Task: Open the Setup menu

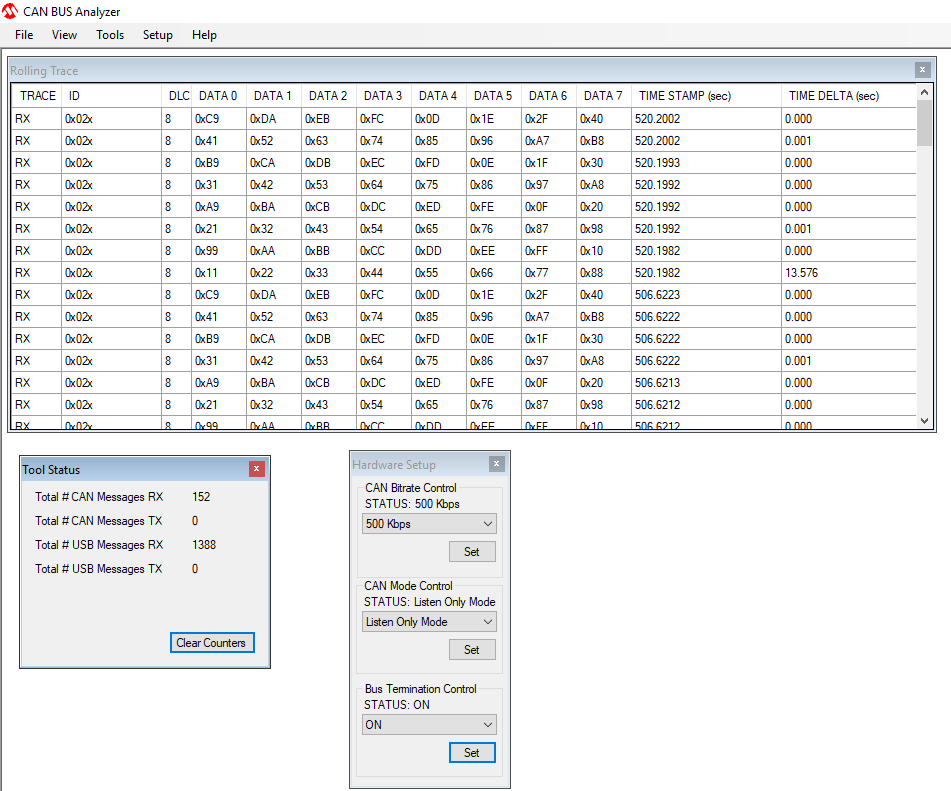Action: tap(157, 35)
